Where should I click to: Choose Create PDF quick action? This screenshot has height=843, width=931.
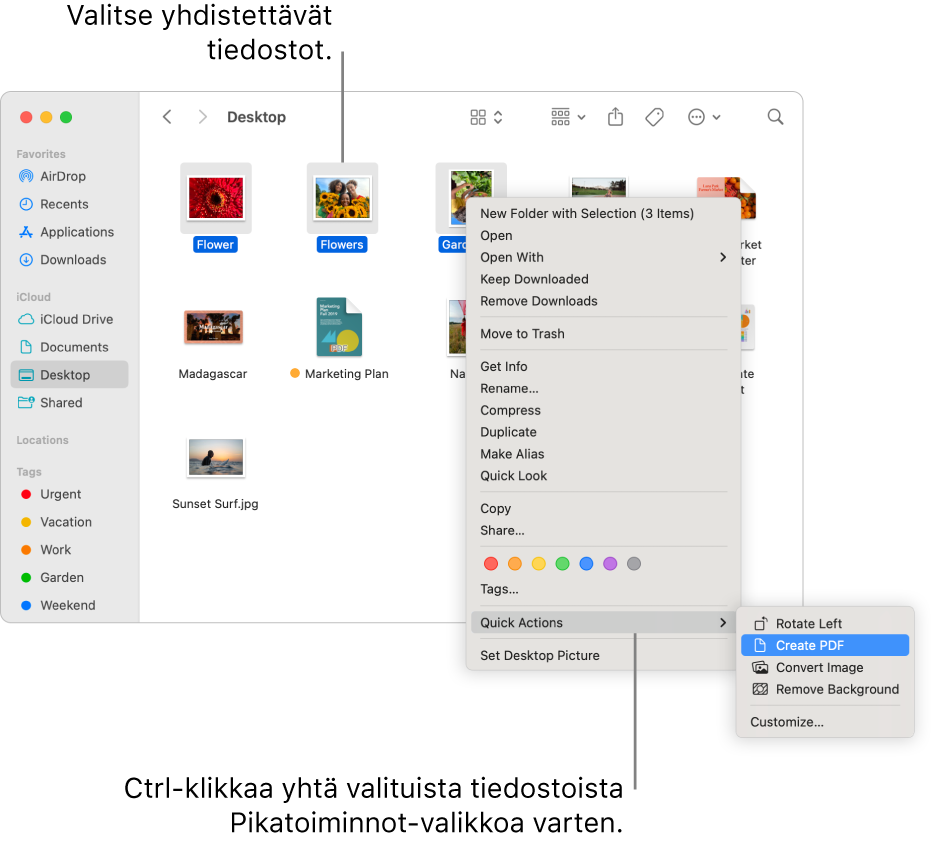point(825,645)
